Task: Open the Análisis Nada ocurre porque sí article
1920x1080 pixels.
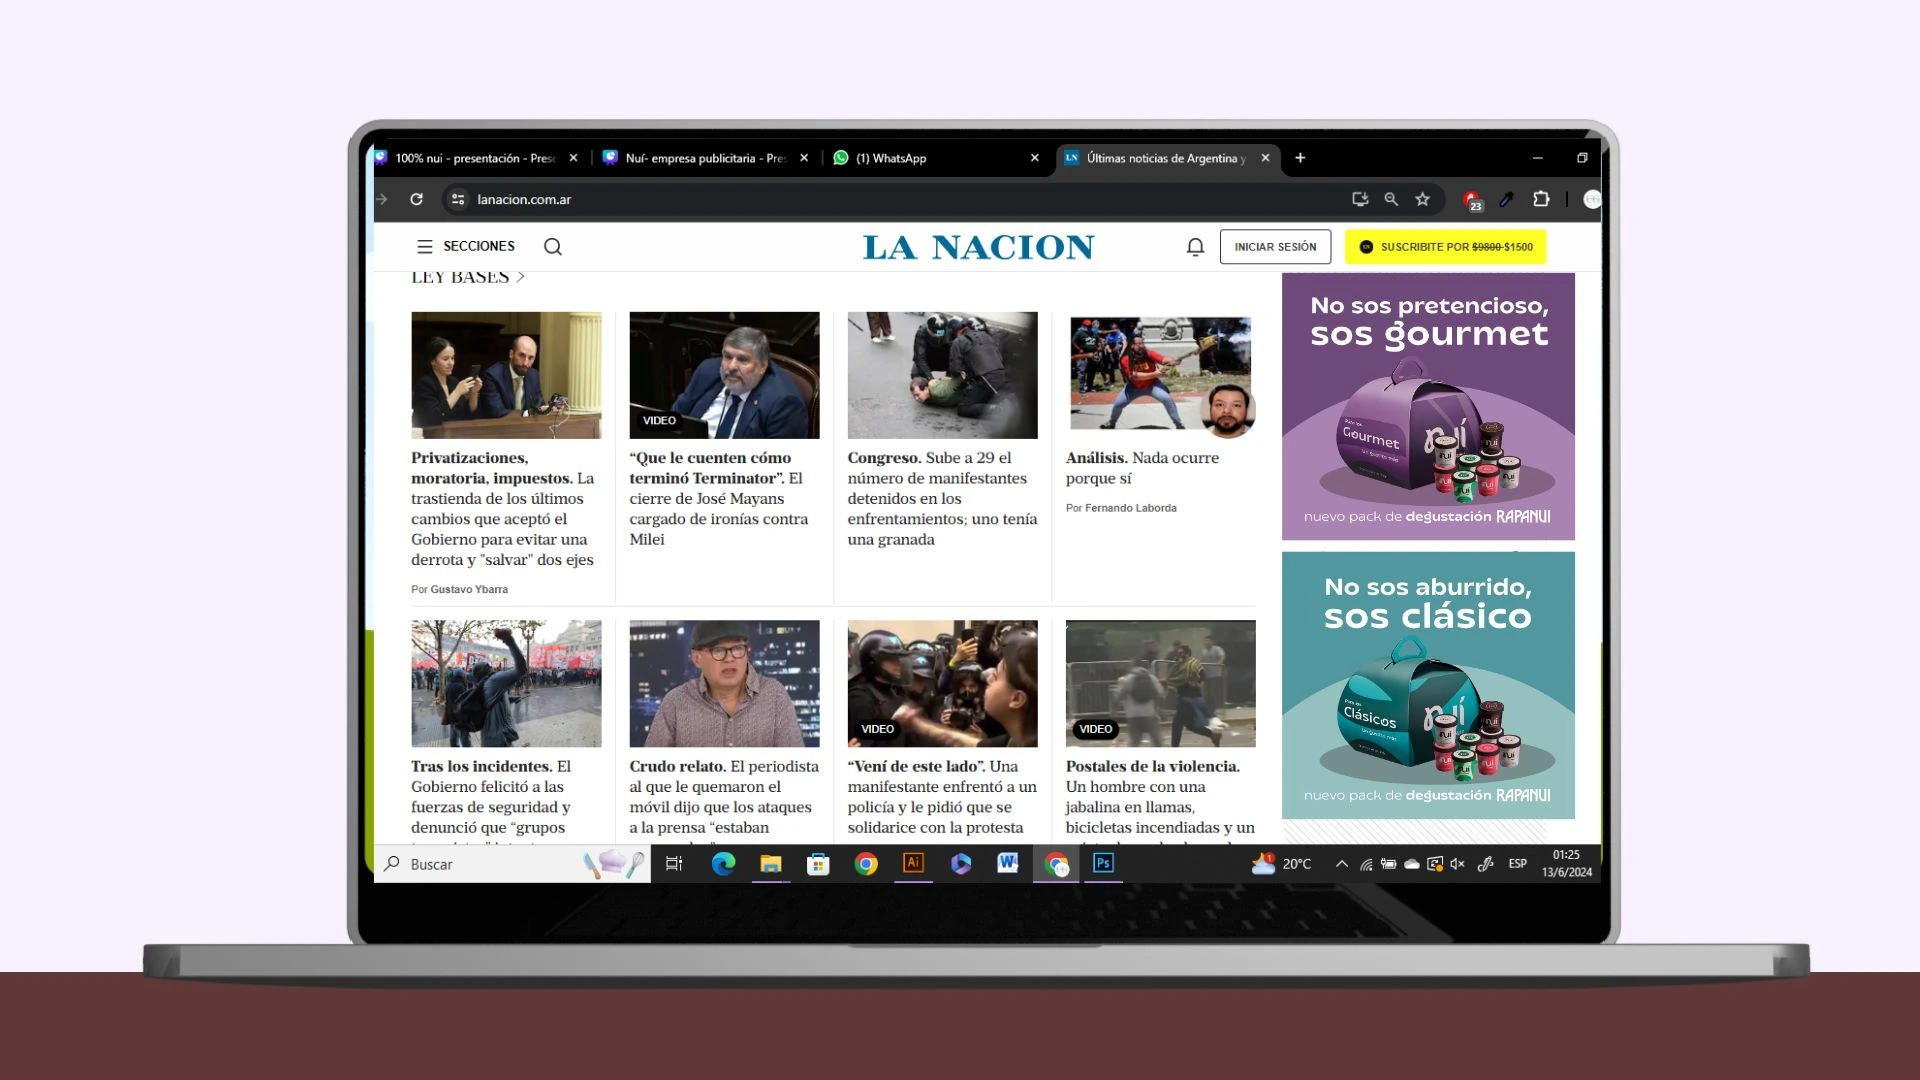Action: click(1142, 467)
